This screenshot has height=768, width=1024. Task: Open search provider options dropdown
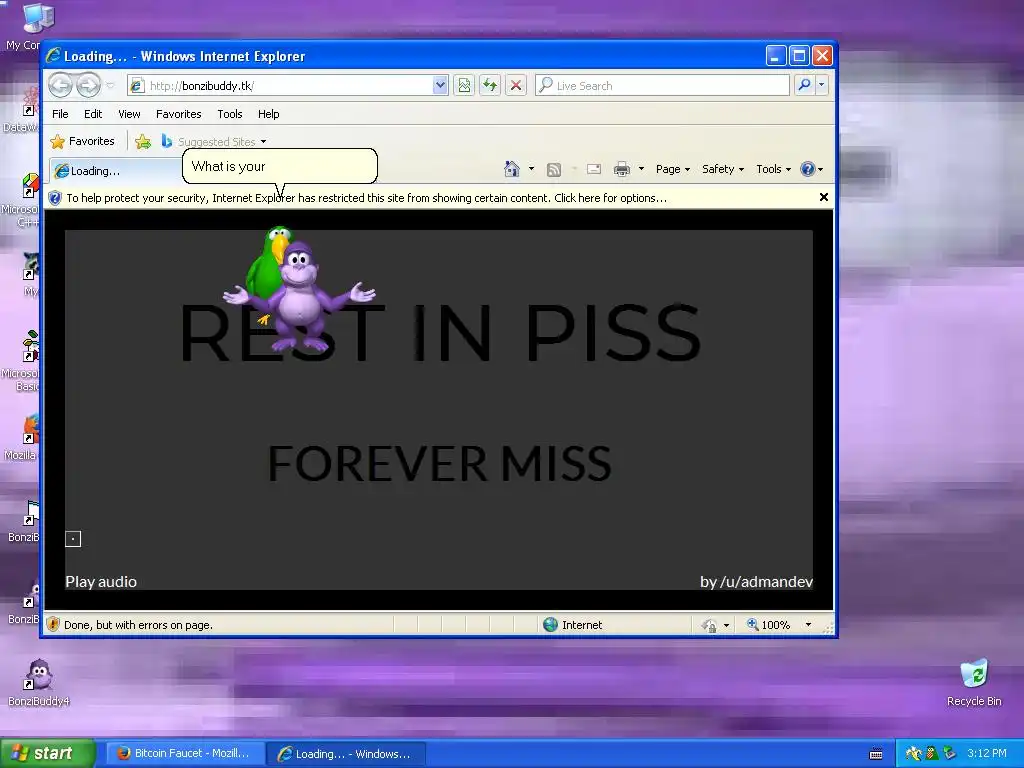tap(822, 85)
